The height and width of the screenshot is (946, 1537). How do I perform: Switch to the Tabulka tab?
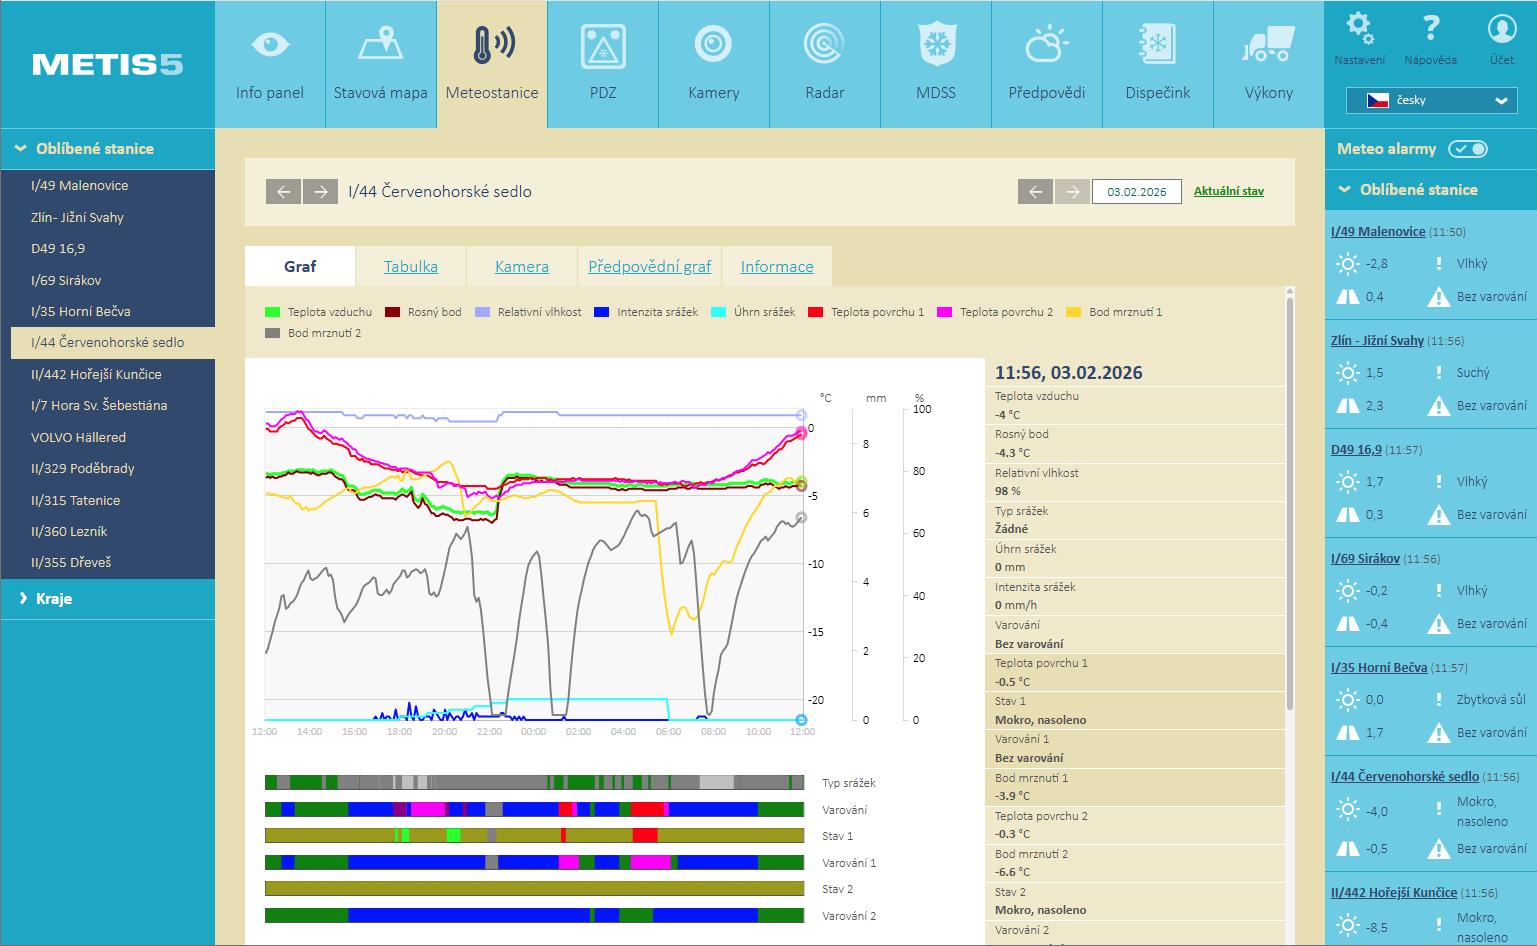pyautogui.click(x=410, y=267)
